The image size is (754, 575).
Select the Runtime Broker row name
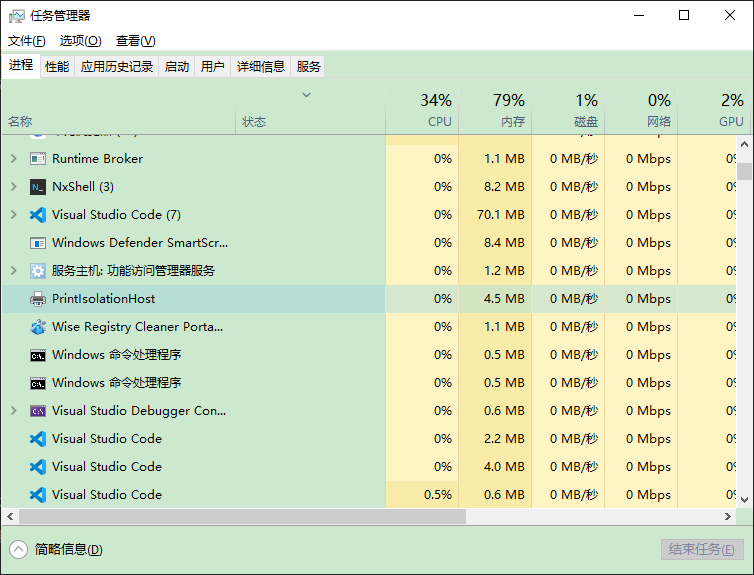(x=98, y=159)
